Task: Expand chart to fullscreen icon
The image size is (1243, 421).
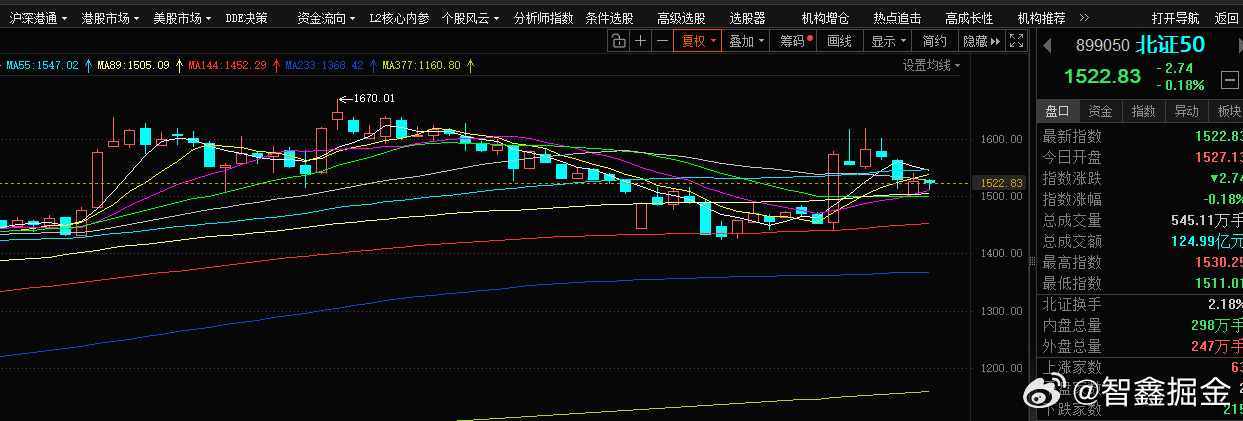Action: [1016, 41]
